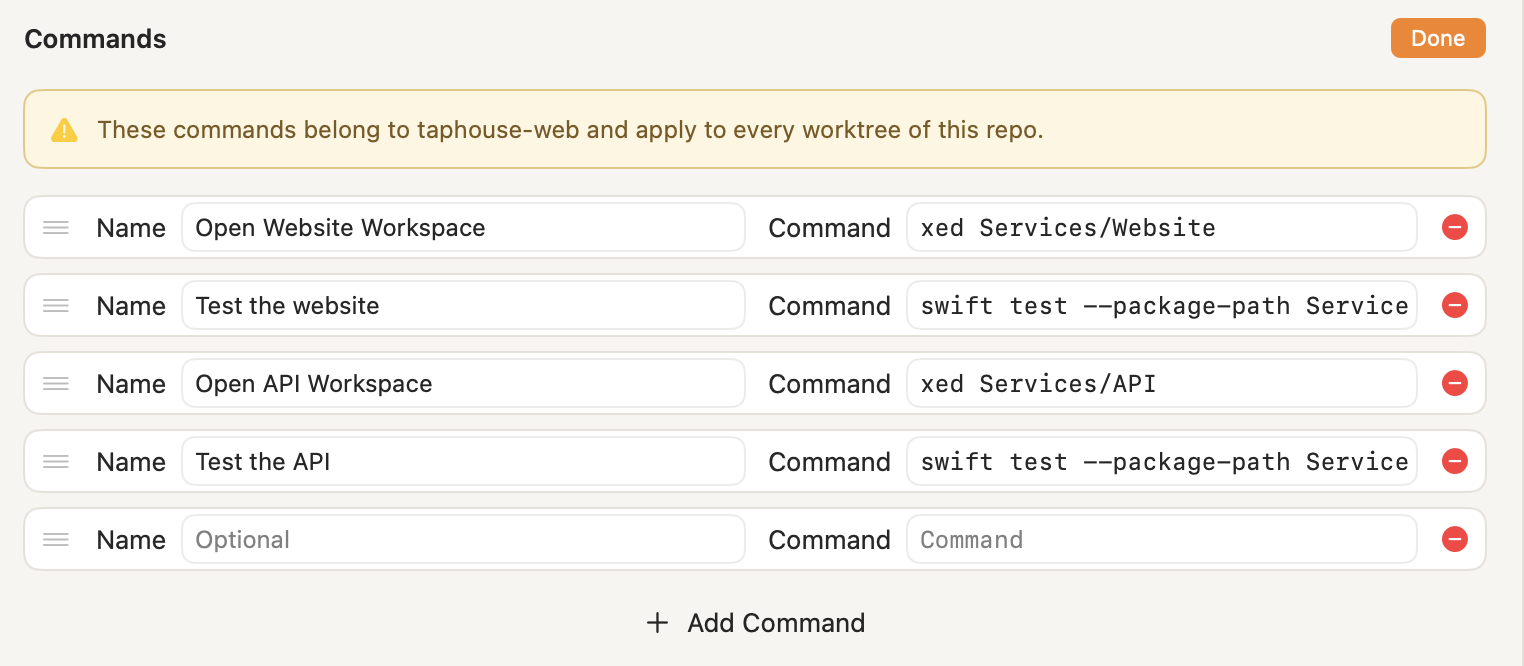
Task: Remove the Open Website Workspace command
Action: tap(1454, 228)
